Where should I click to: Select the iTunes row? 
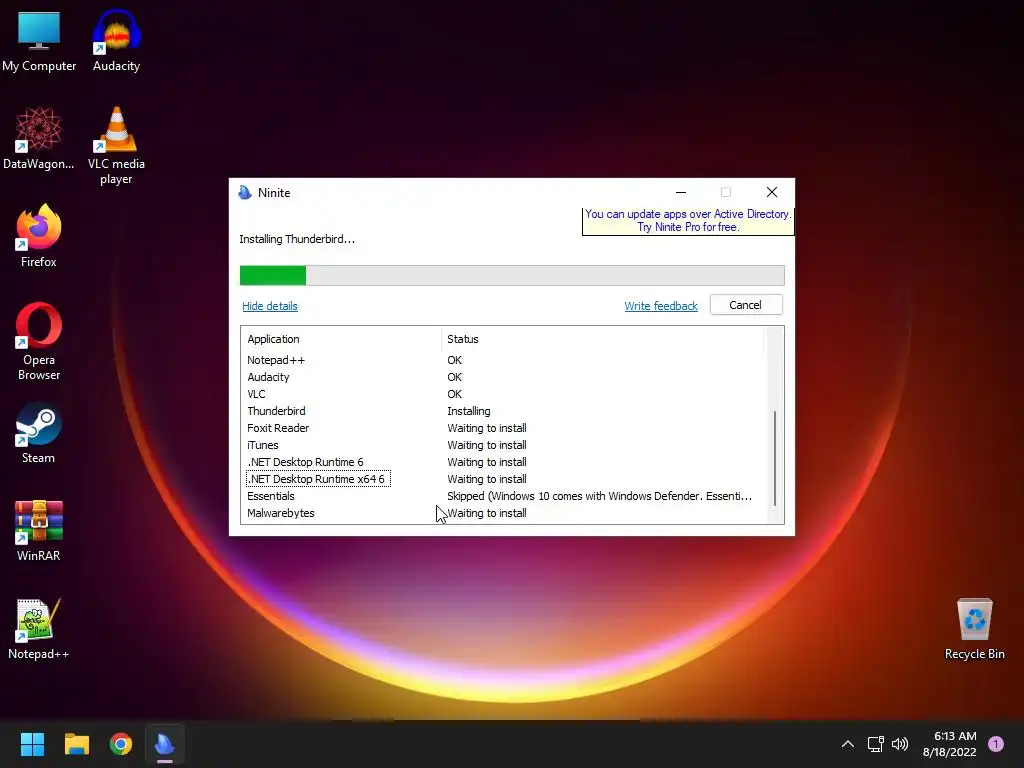pyautogui.click(x=503, y=445)
